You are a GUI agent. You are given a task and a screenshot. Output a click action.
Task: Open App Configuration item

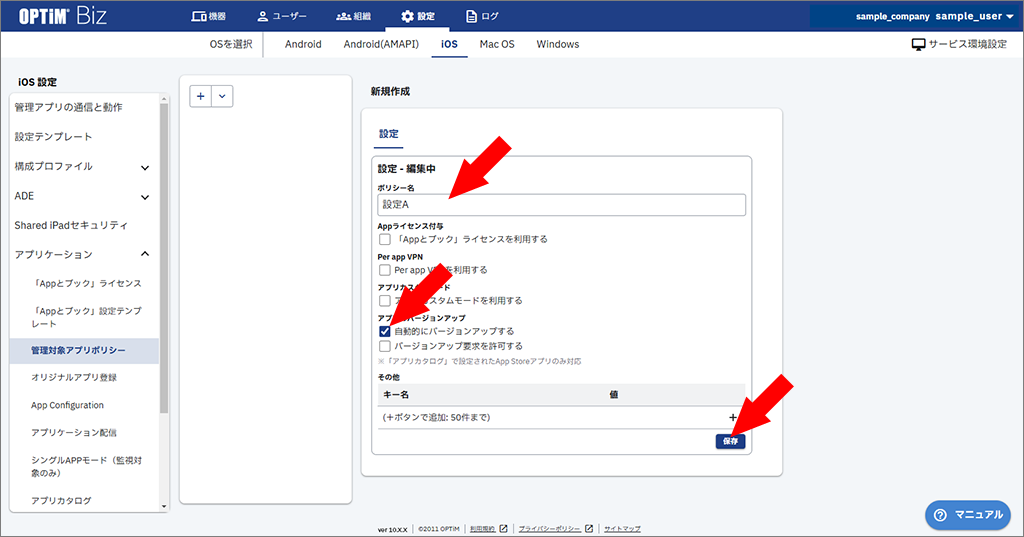[67, 405]
